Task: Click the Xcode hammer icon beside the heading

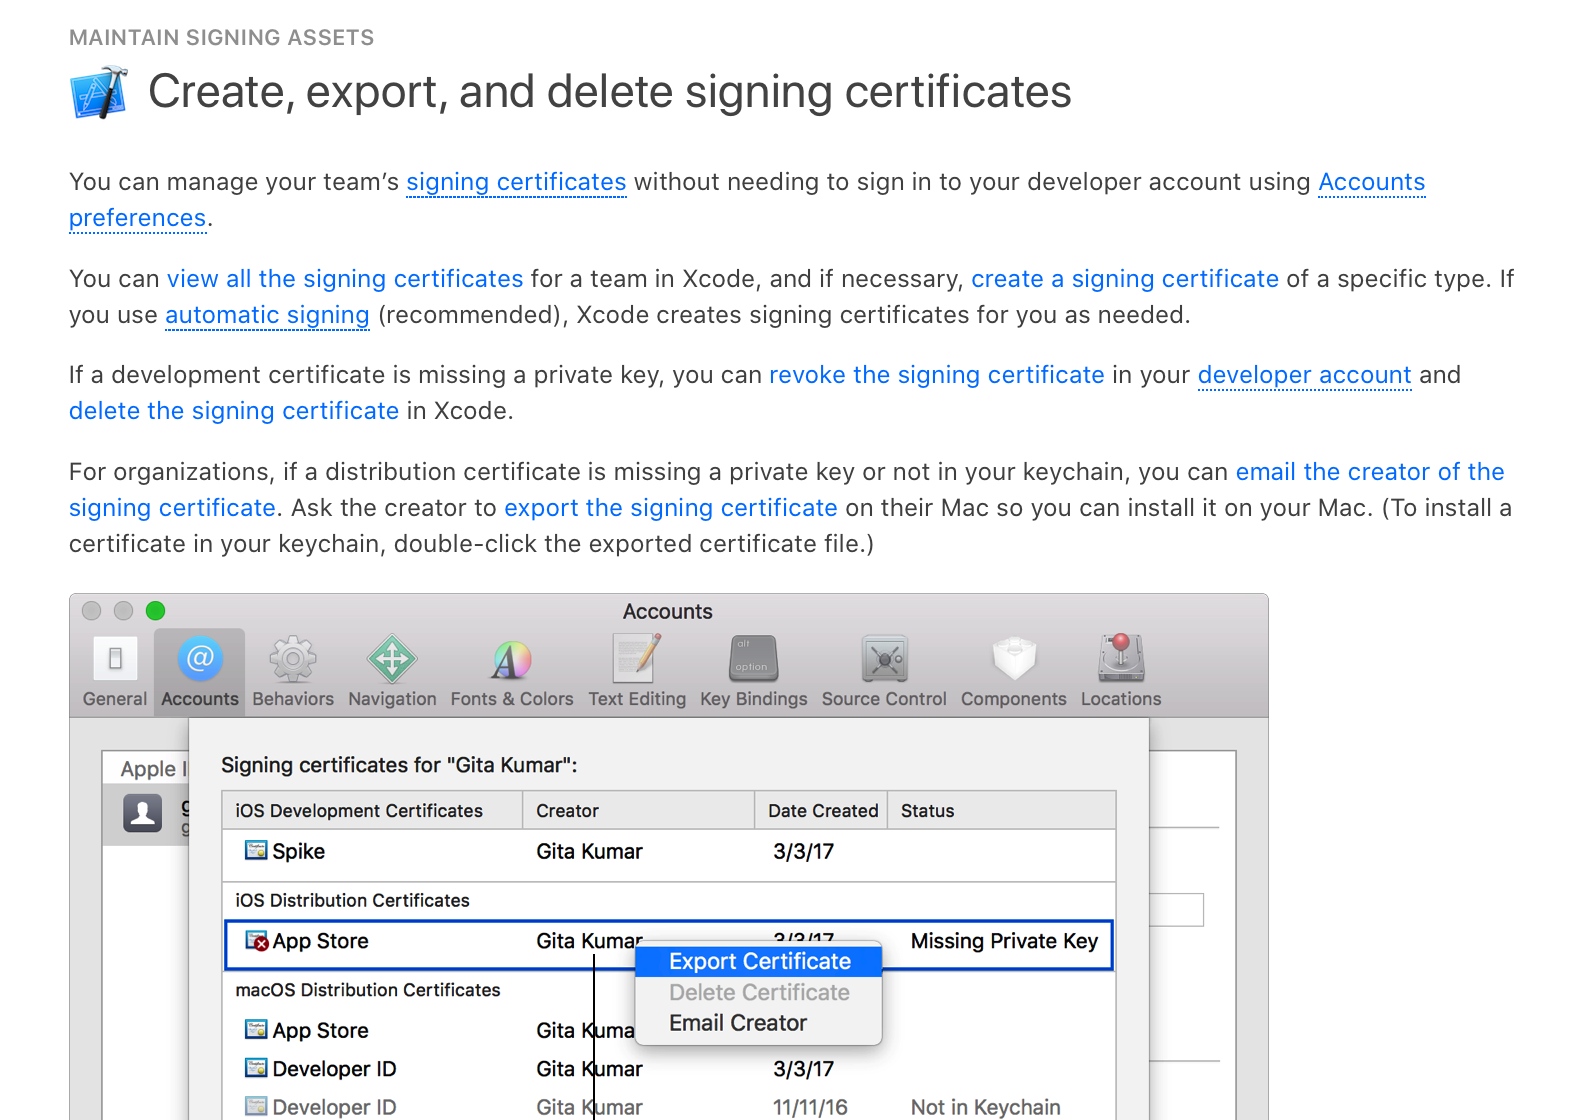Action: (99, 93)
